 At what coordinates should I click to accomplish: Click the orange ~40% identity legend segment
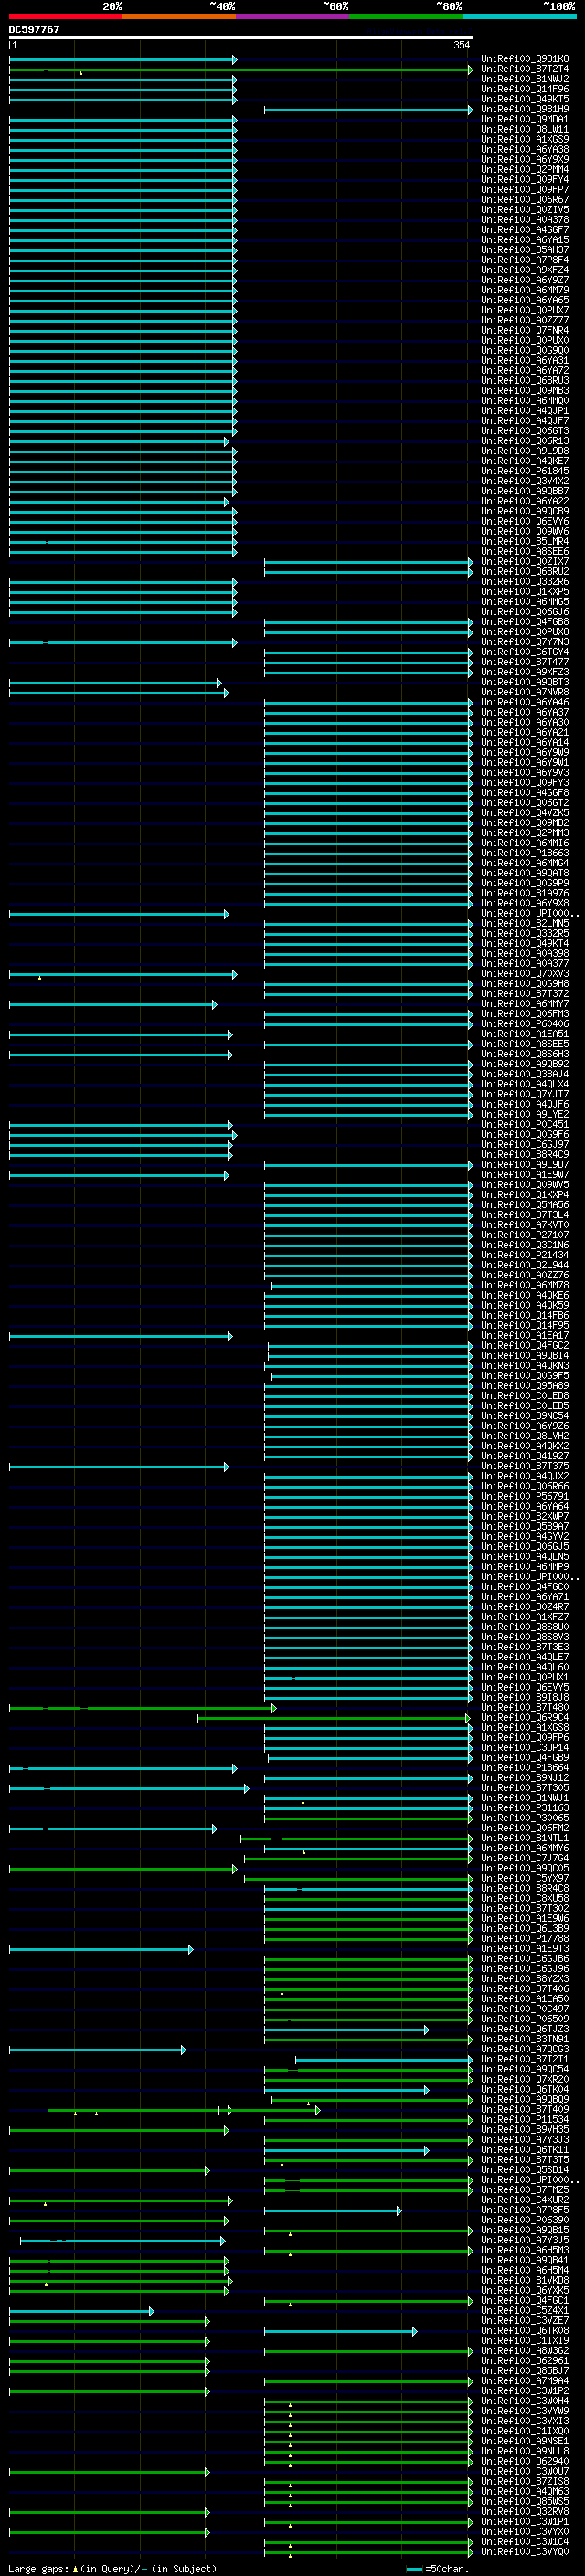[x=179, y=16]
